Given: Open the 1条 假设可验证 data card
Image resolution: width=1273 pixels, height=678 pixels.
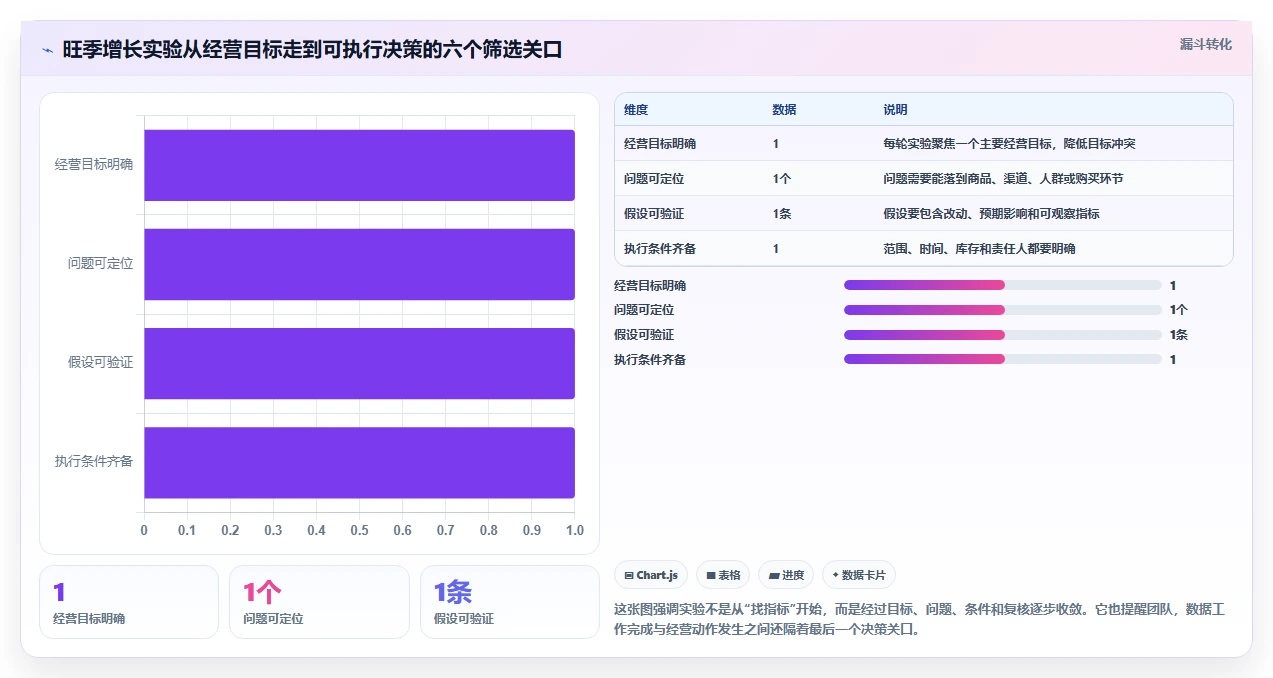Looking at the screenshot, I should pyautogui.click(x=510, y=602).
